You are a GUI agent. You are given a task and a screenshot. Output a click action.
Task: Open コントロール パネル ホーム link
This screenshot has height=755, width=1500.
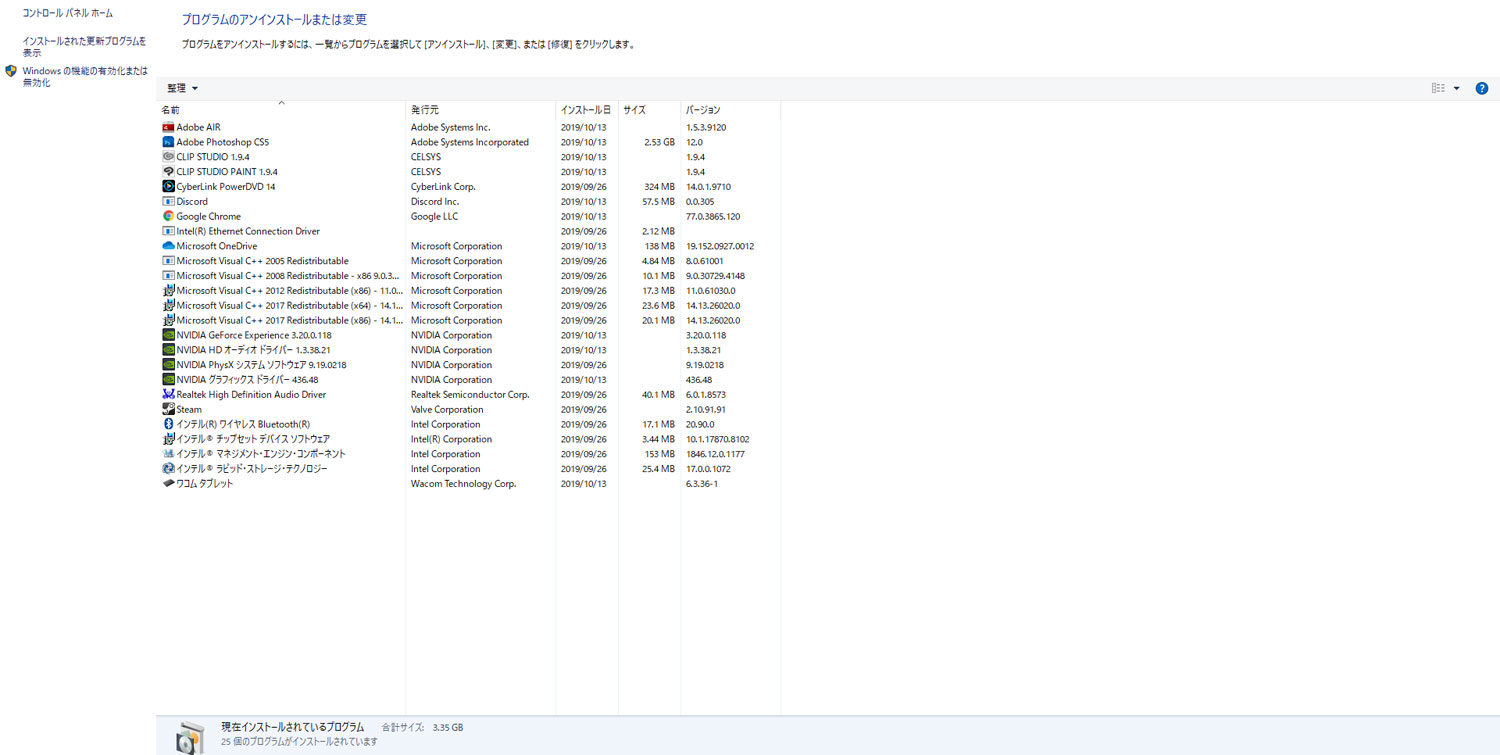click(68, 13)
